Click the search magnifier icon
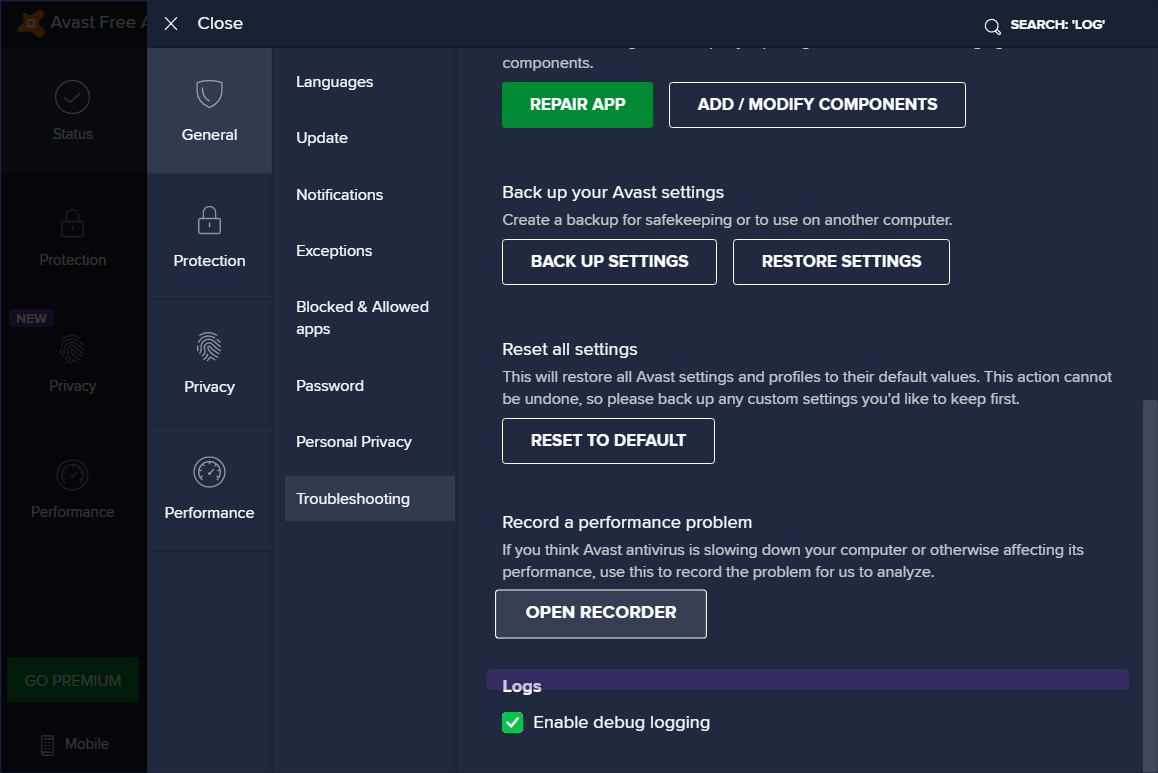 pyautogui.click(x=993, y=27)
